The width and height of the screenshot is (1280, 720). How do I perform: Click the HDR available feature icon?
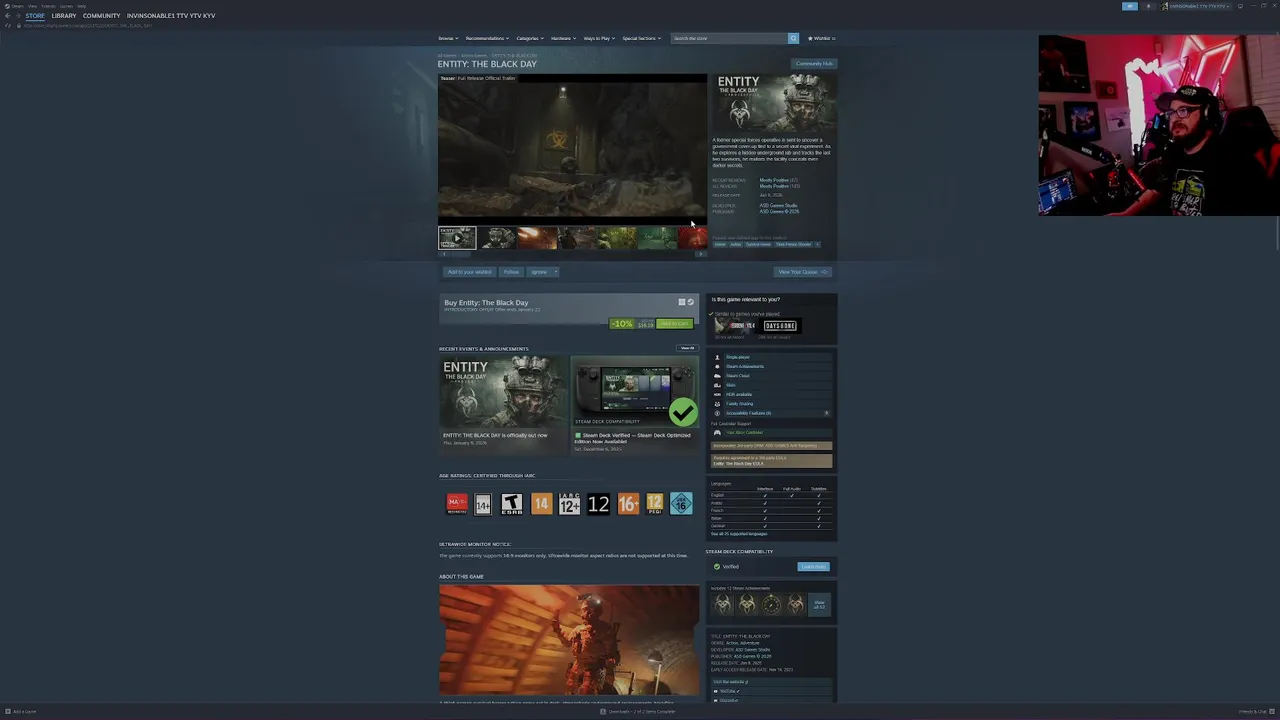pos(717,394)
